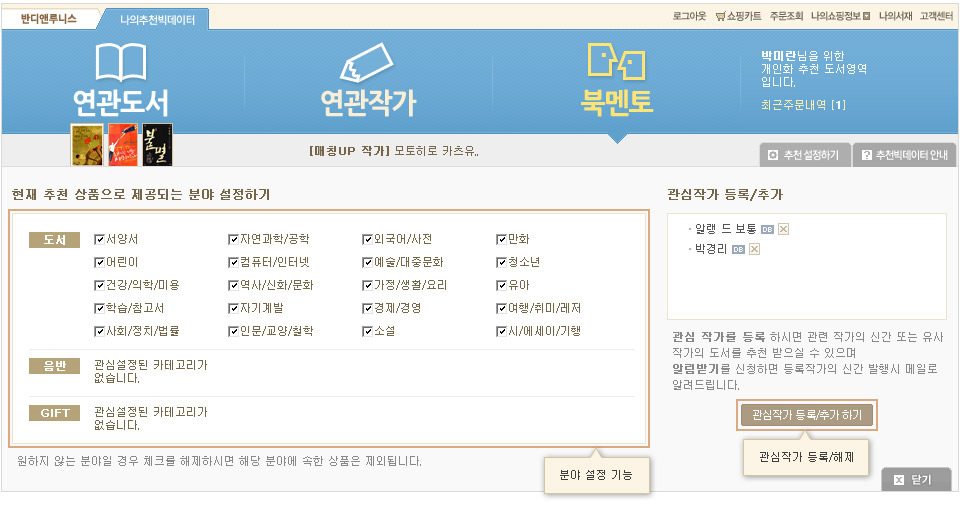Viewport: 960px width, 506px height.
Task: Select the 연관작가 pencil icon
Action: (x=367, y=65)
